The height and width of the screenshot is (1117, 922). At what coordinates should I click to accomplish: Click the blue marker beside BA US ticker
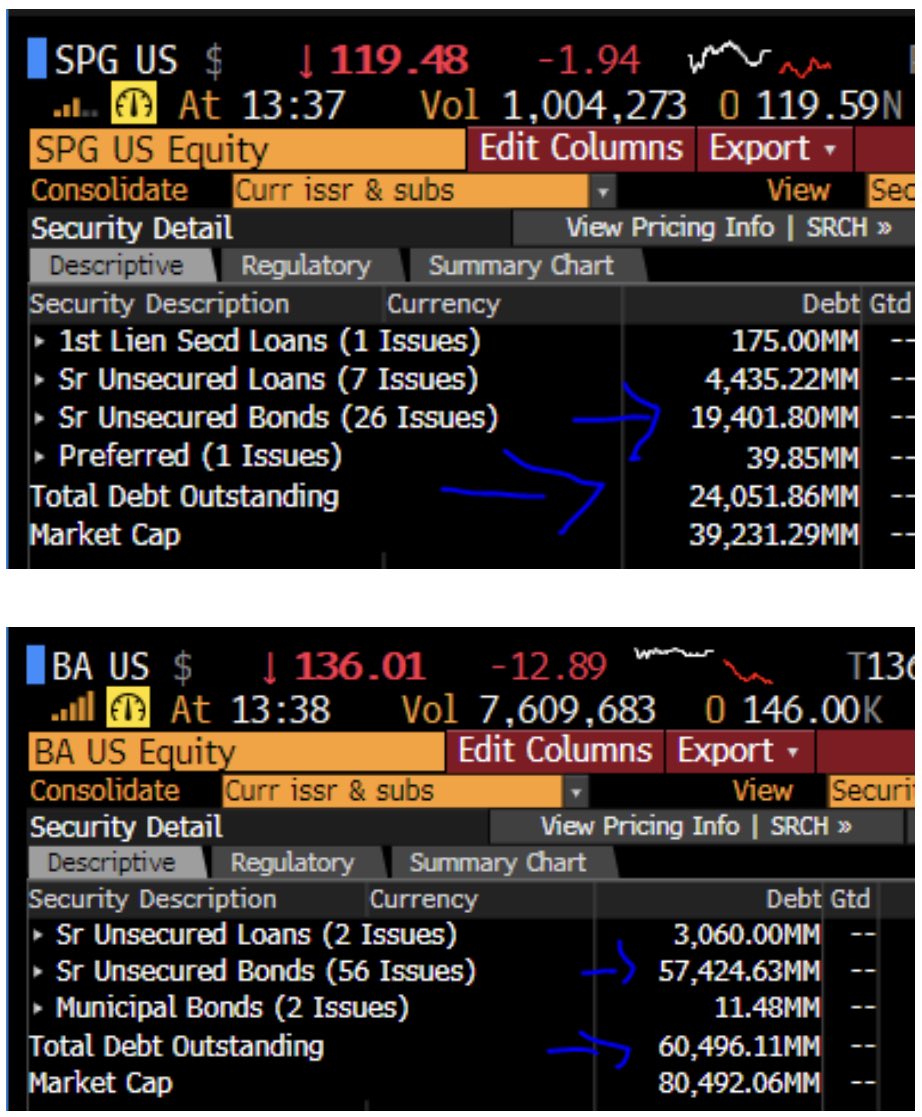(36, 664)
